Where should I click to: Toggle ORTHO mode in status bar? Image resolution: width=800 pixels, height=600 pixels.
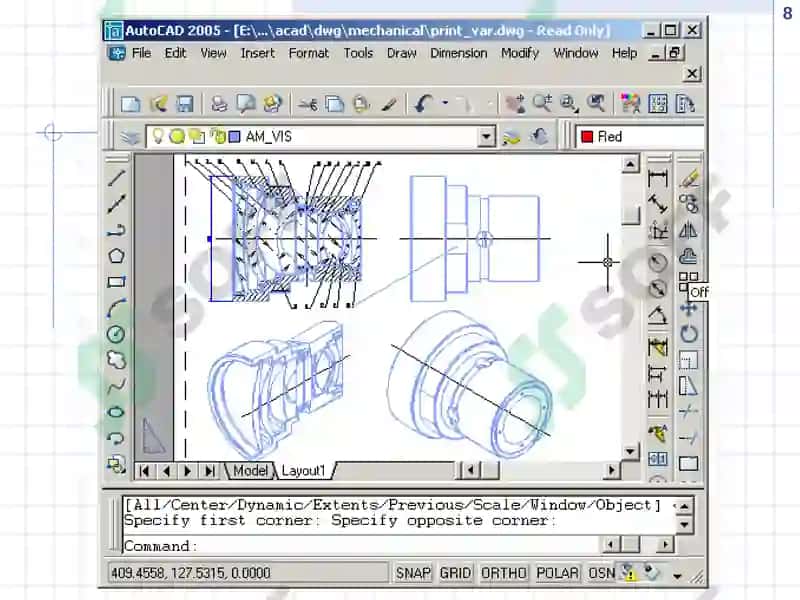click(x=503, y=573)
